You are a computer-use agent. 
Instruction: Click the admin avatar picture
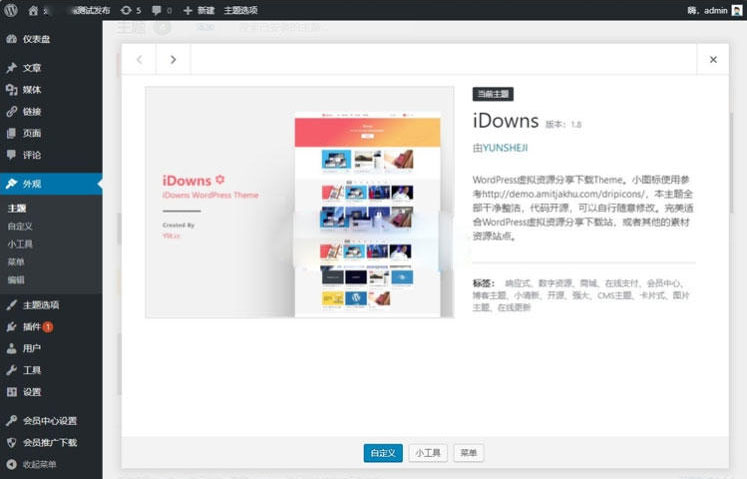(x=737, y=10)
